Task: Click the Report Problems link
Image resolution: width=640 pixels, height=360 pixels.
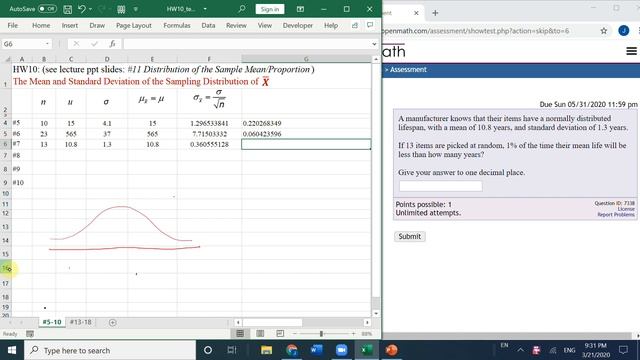Action: coord(616,215)
